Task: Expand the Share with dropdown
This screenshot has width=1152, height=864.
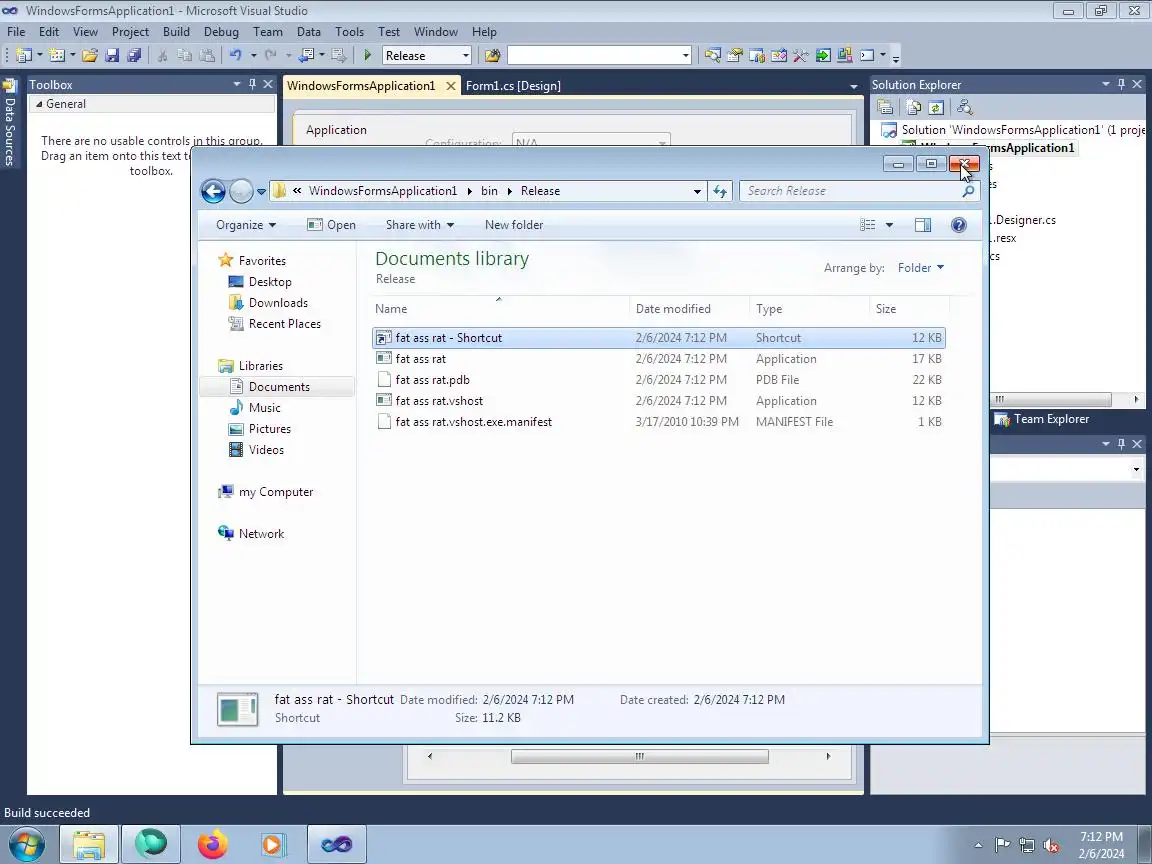Action: pos(420,225)
